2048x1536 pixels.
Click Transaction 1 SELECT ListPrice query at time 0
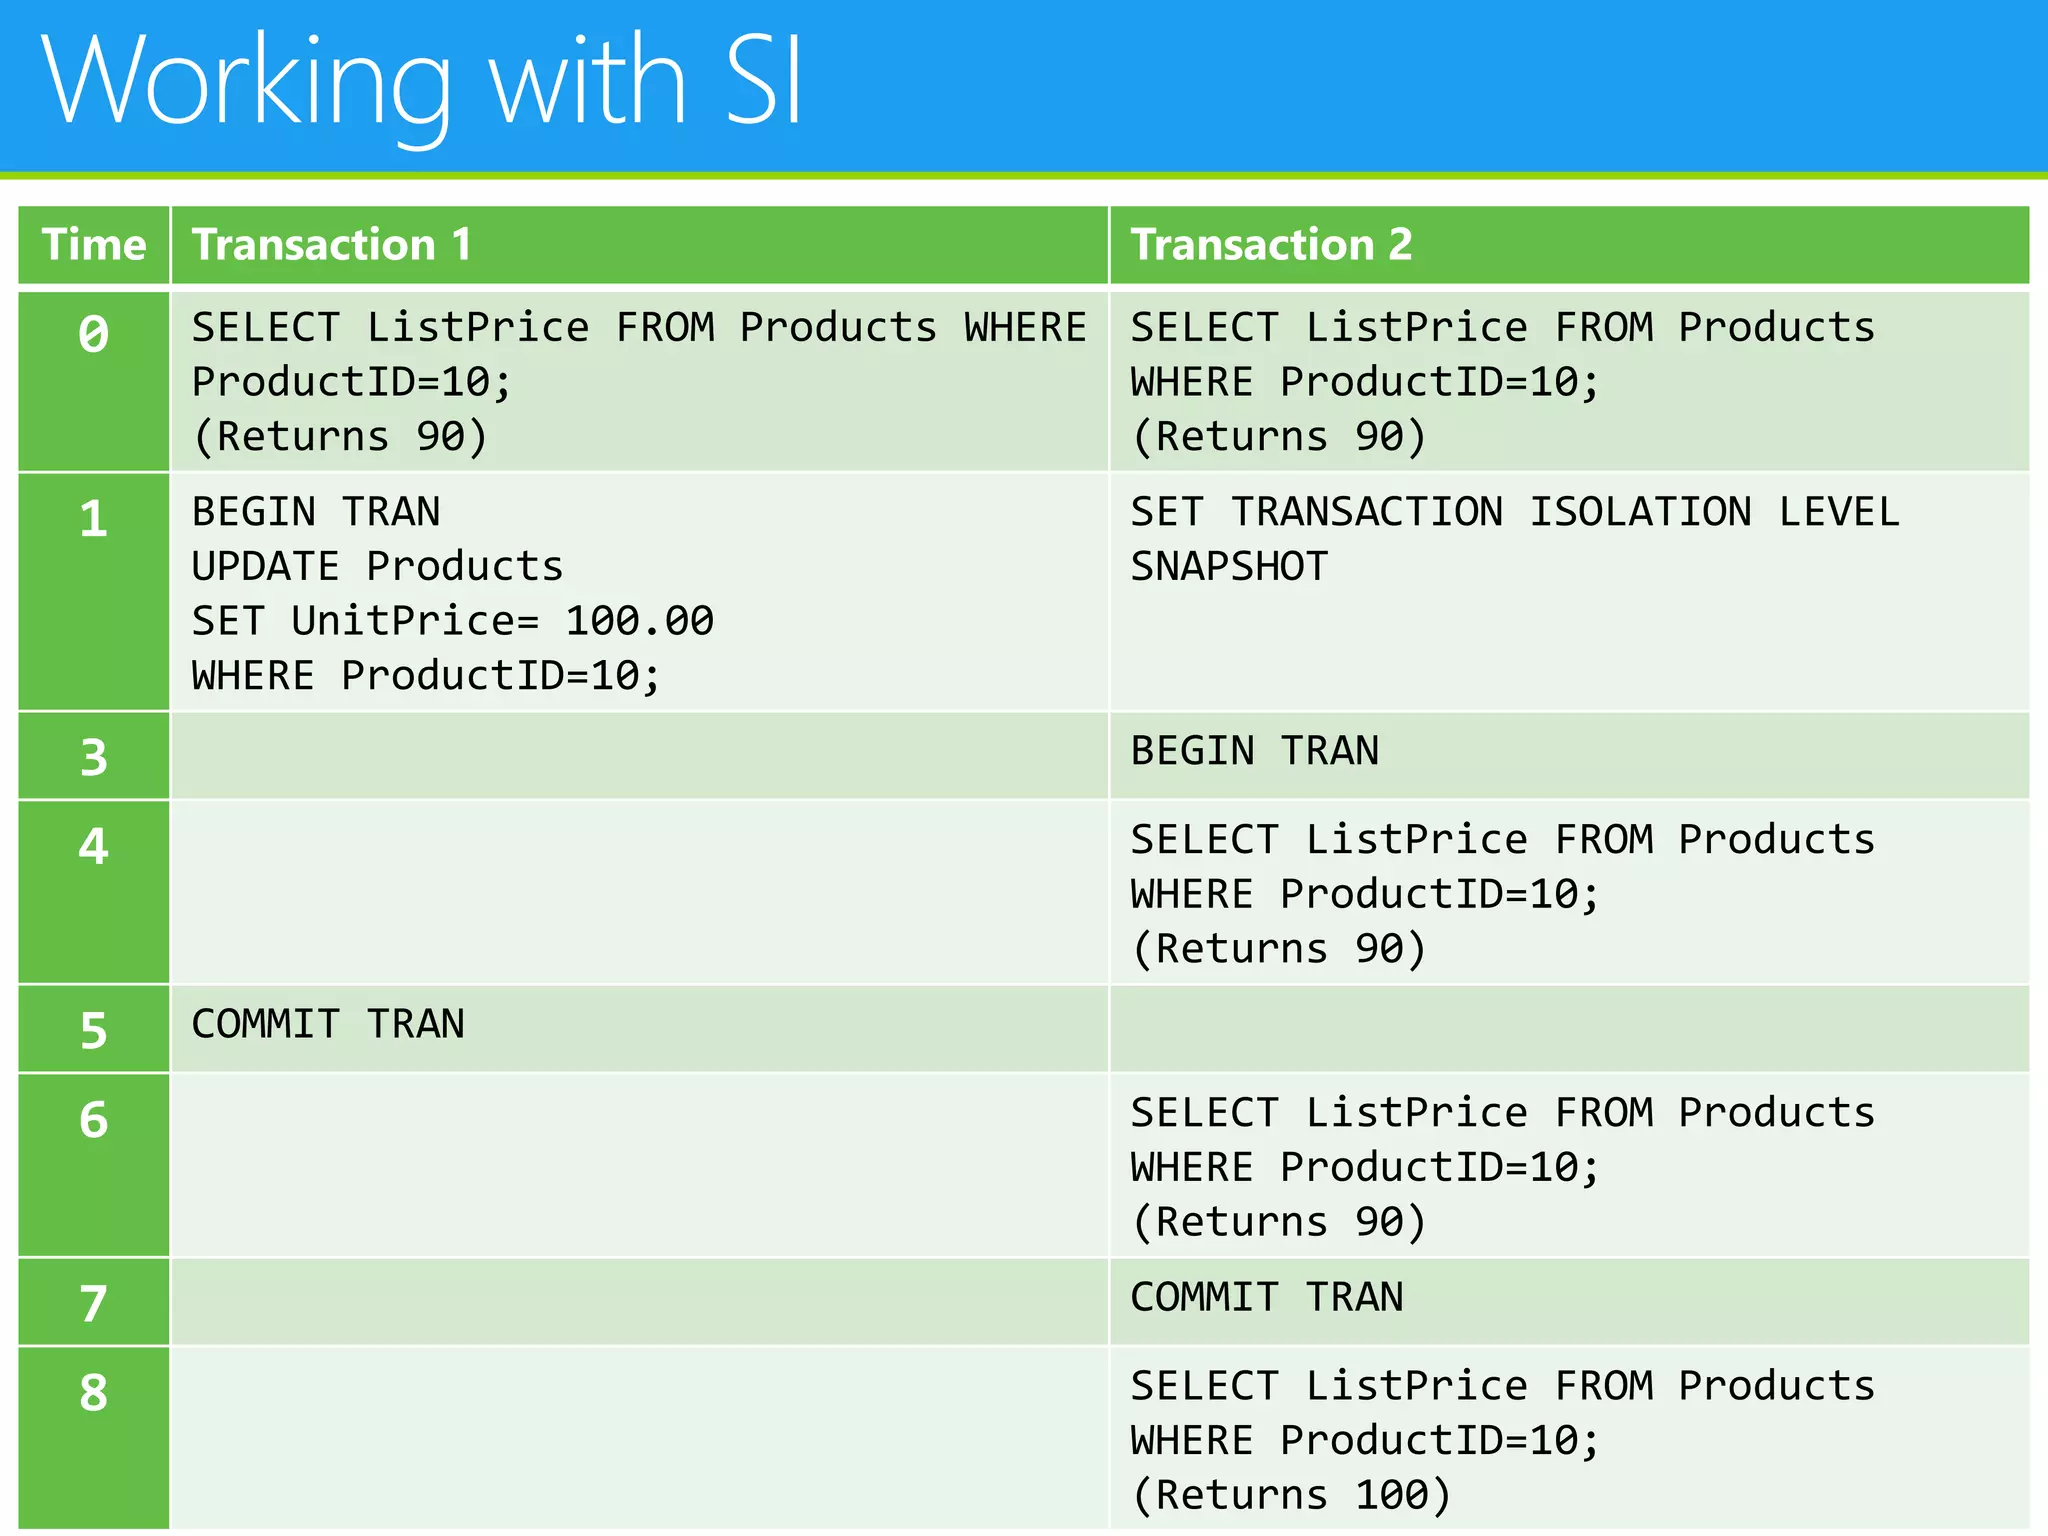click(638, 381)
